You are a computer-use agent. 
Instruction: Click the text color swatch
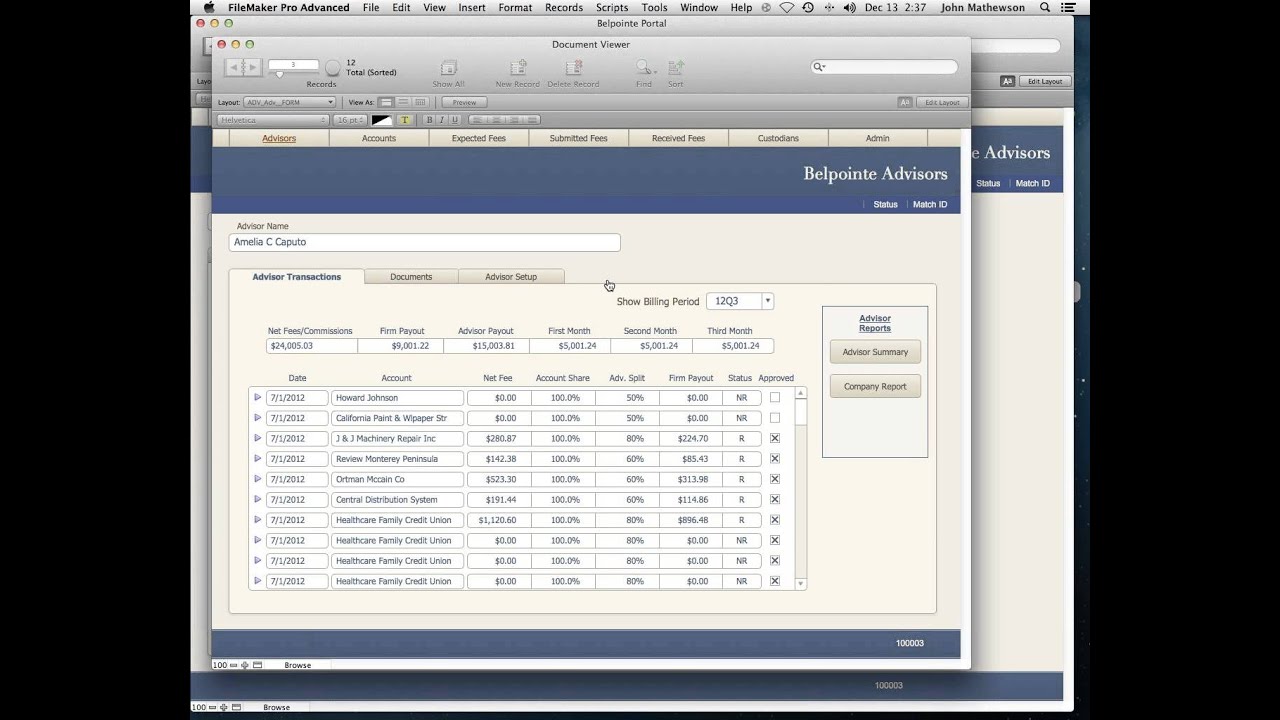tap(382, 120)
